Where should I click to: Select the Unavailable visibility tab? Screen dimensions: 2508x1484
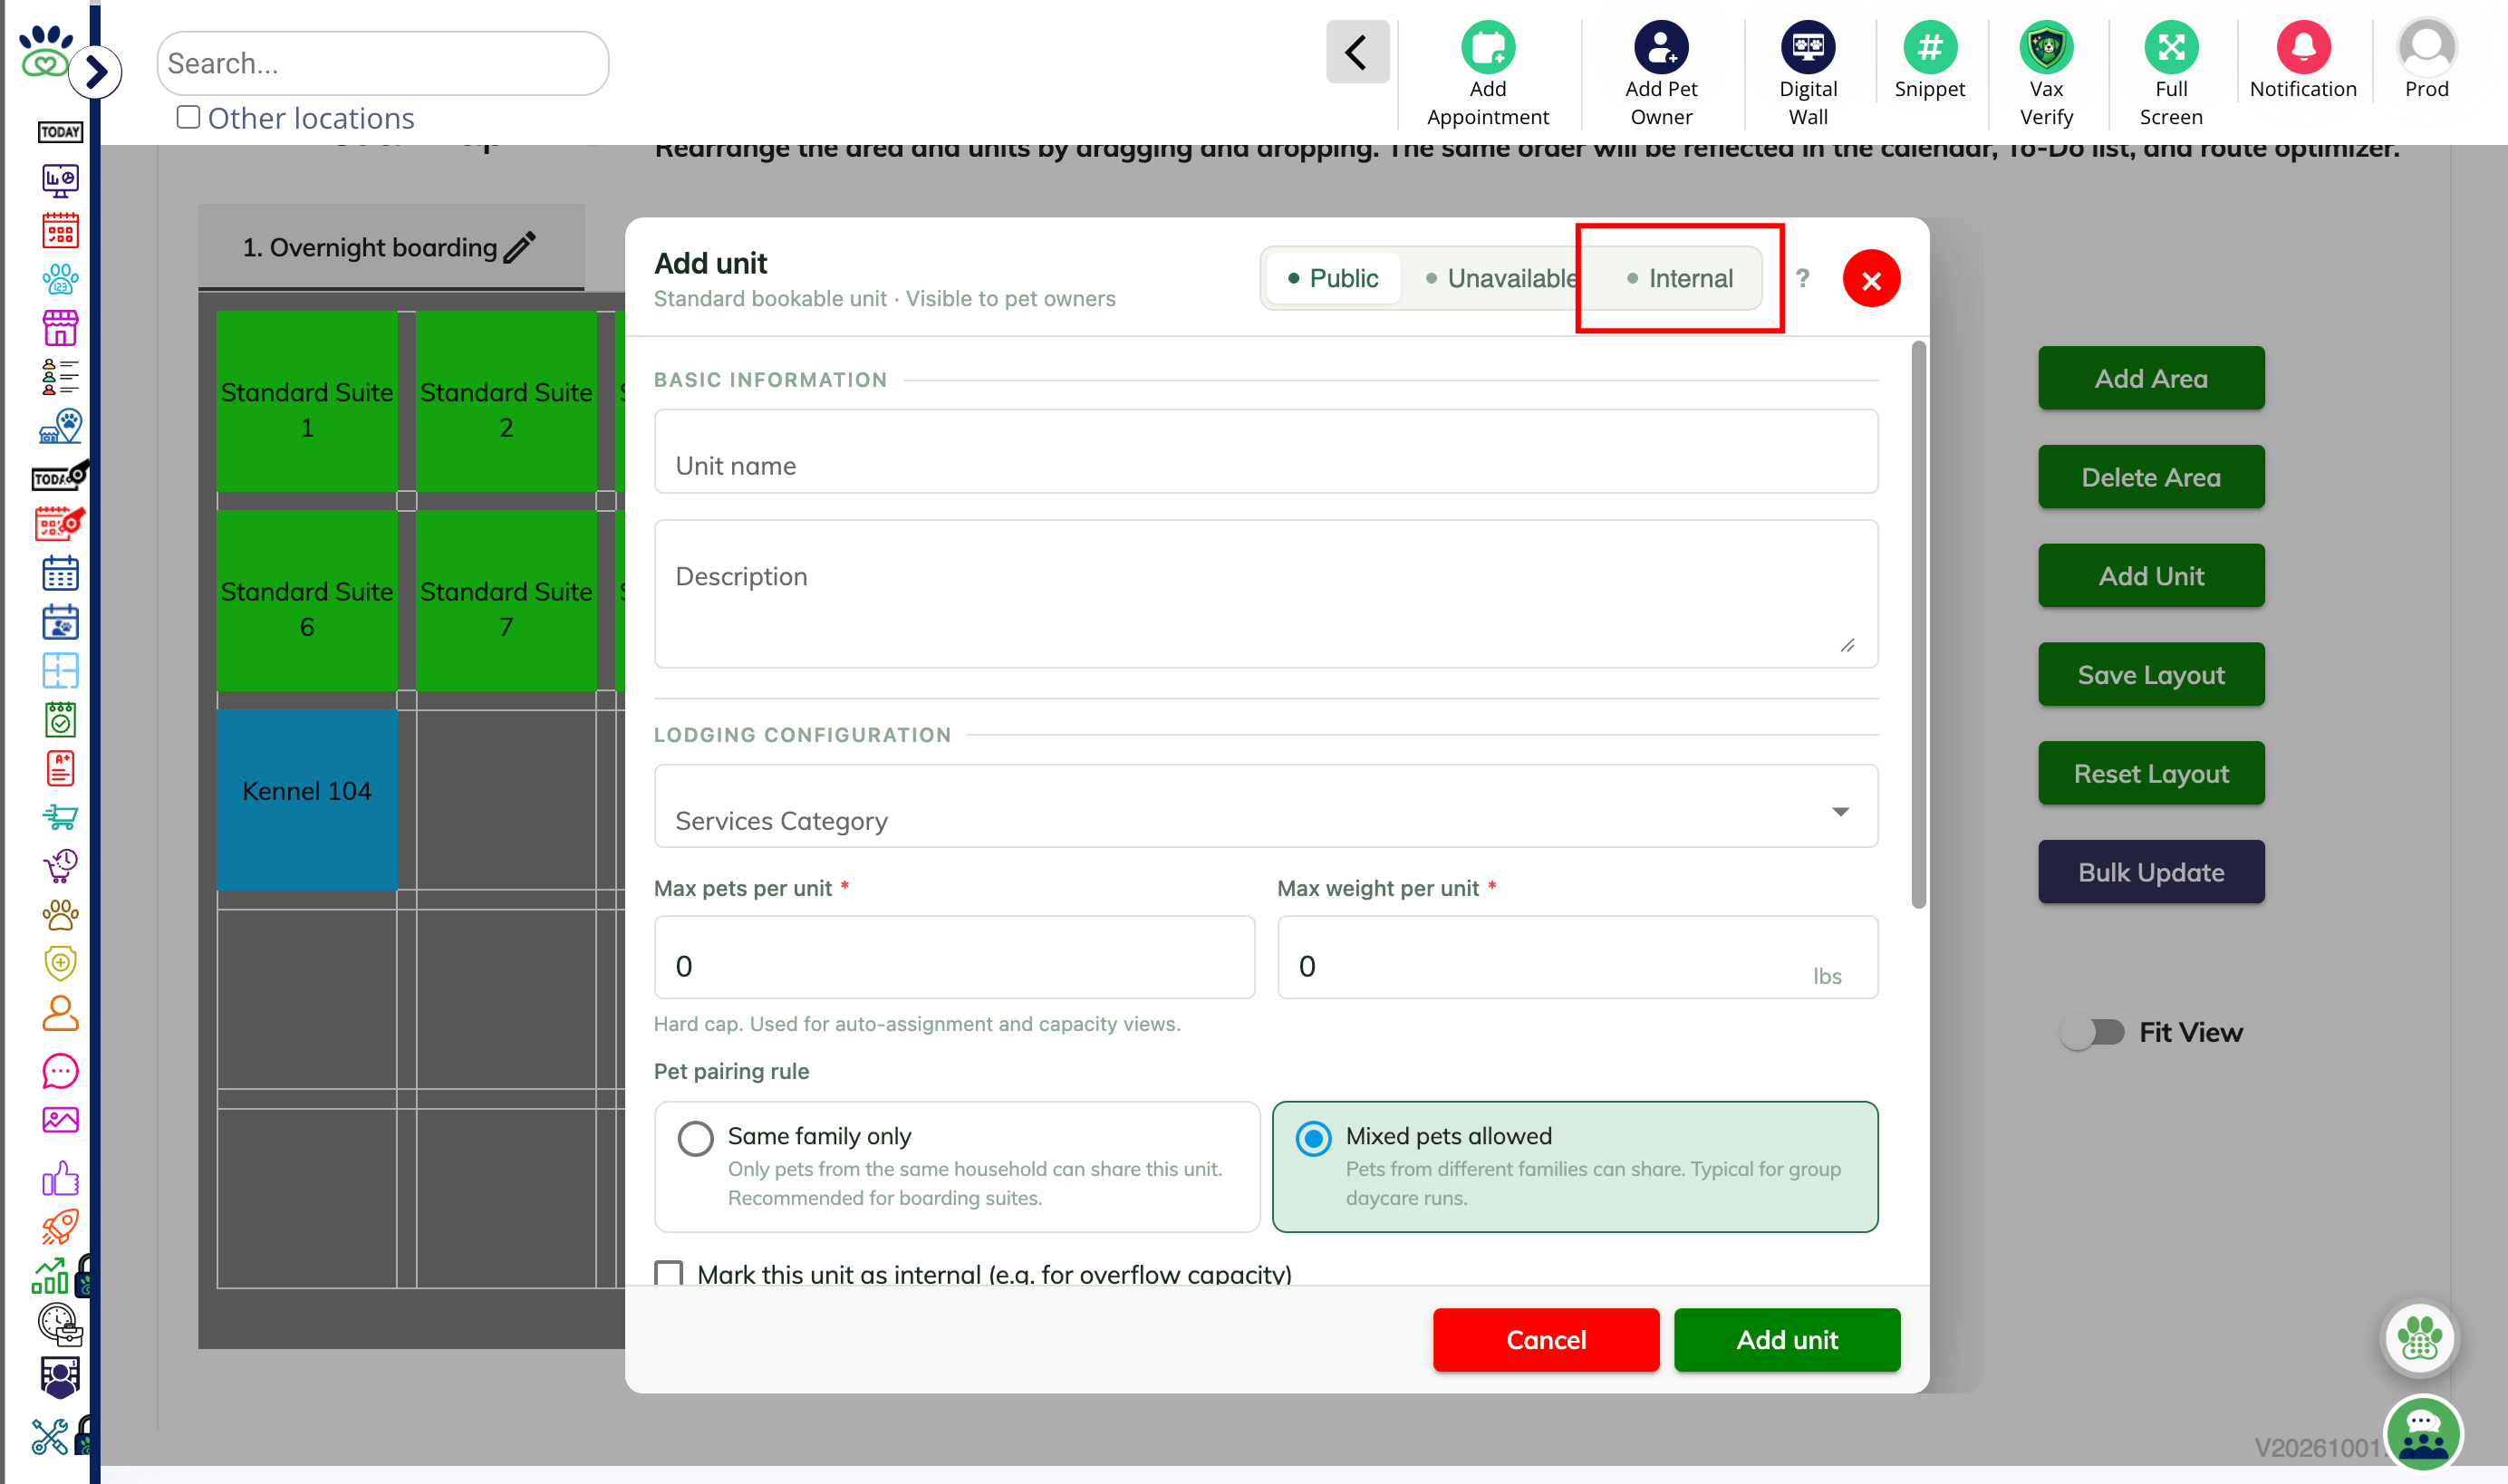(x=1500, y=278)
